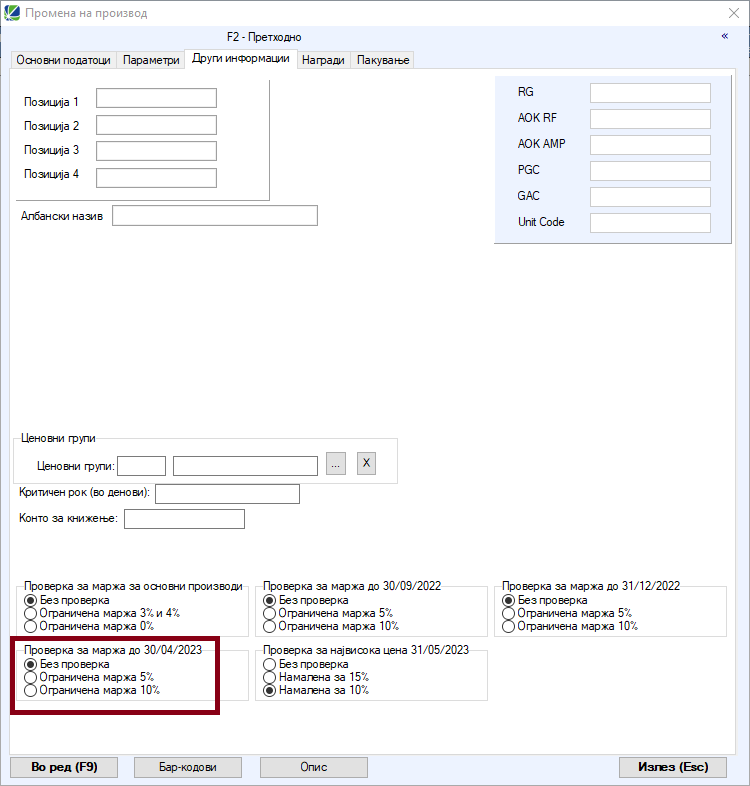Close the Промена на производ window
The height and width of the screenshot is (786, 750).
pyautogui.click(x=733, y=13)
